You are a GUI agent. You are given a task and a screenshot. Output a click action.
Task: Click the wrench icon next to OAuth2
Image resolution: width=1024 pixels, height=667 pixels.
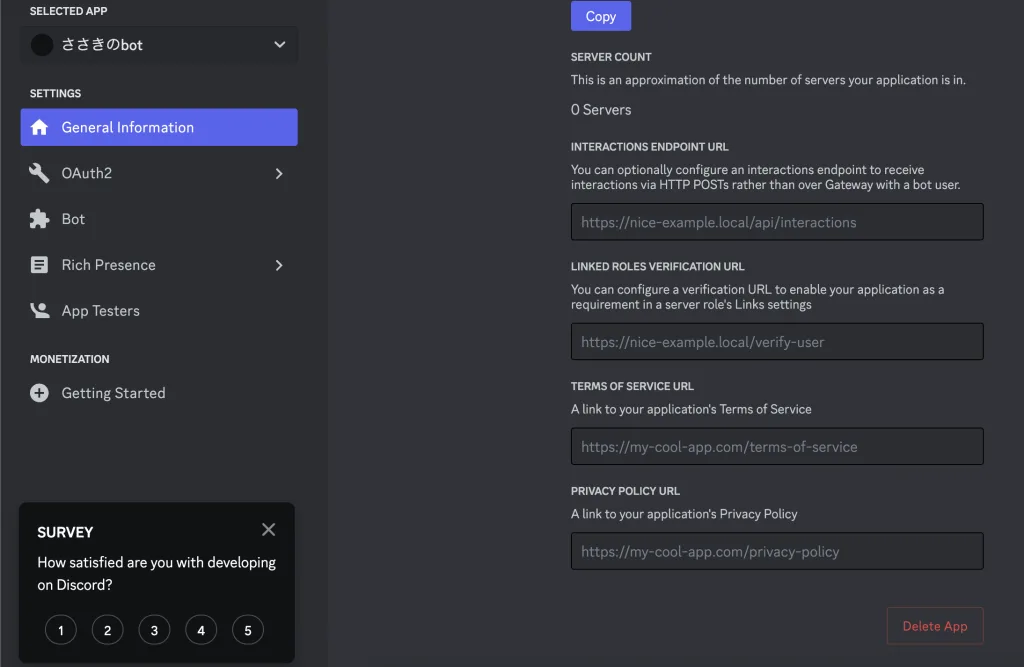(x=39, y=173)
